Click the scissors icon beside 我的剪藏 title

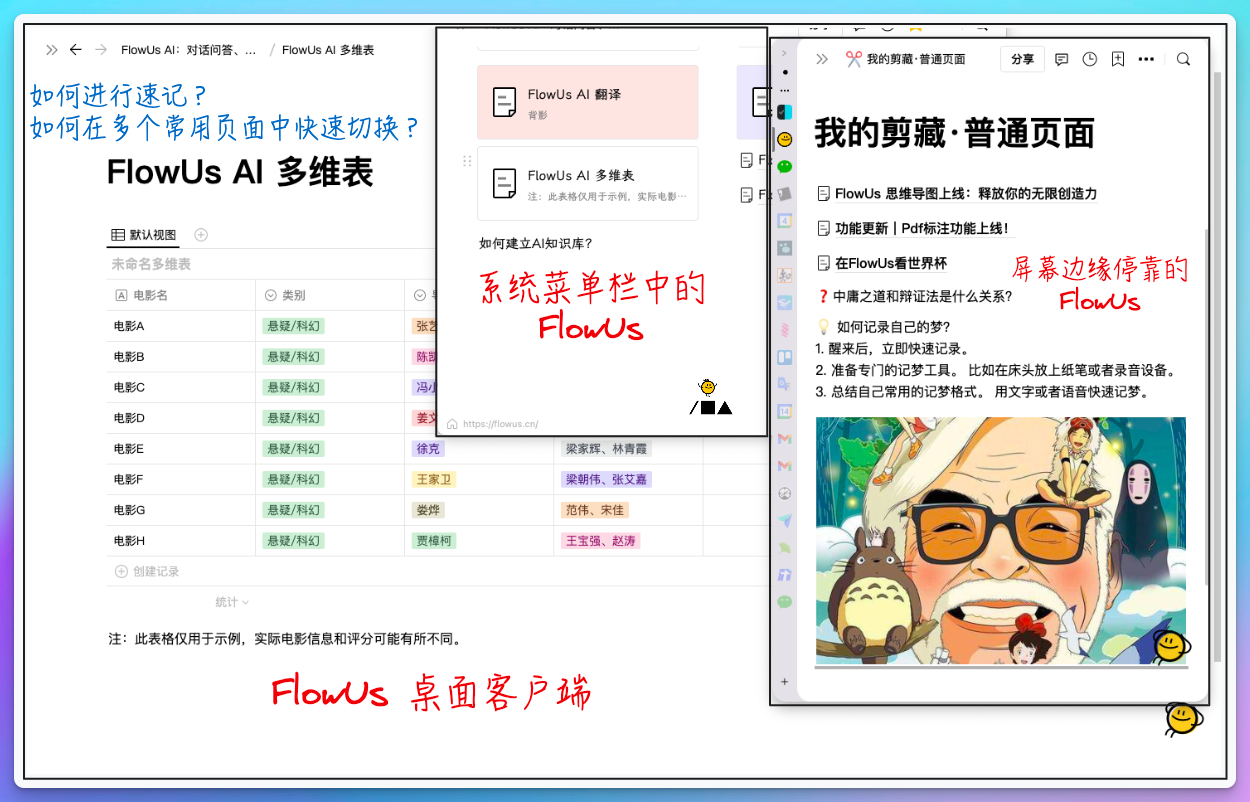(855, 59)
